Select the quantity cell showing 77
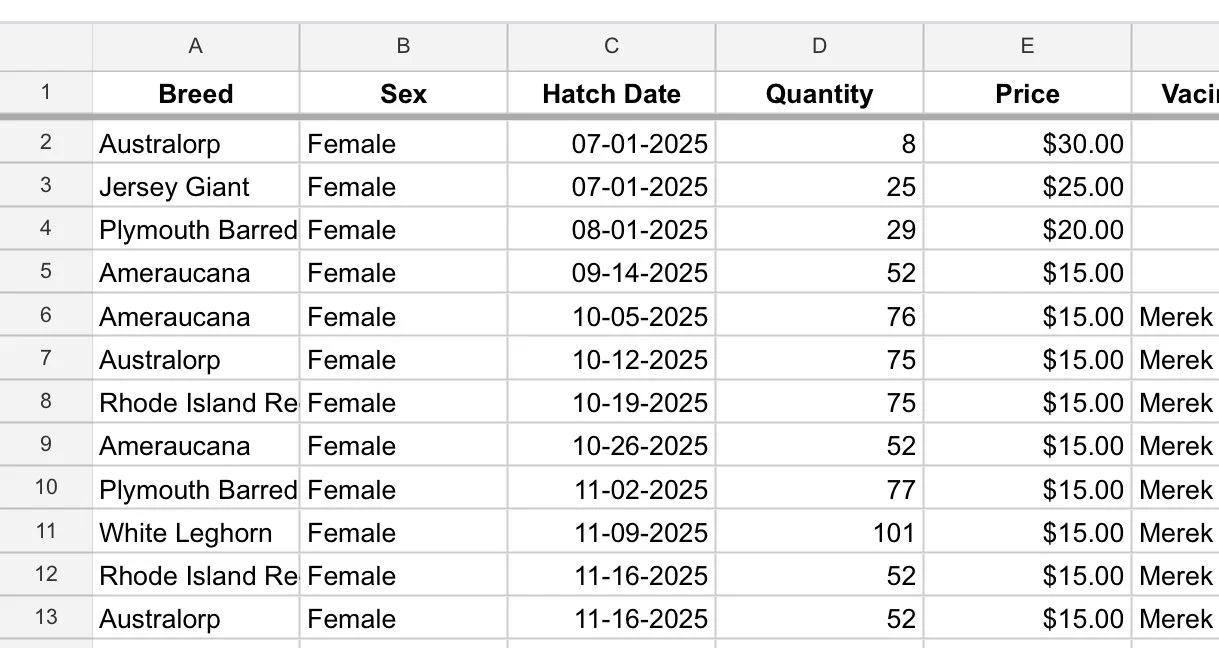 [819, 489]
